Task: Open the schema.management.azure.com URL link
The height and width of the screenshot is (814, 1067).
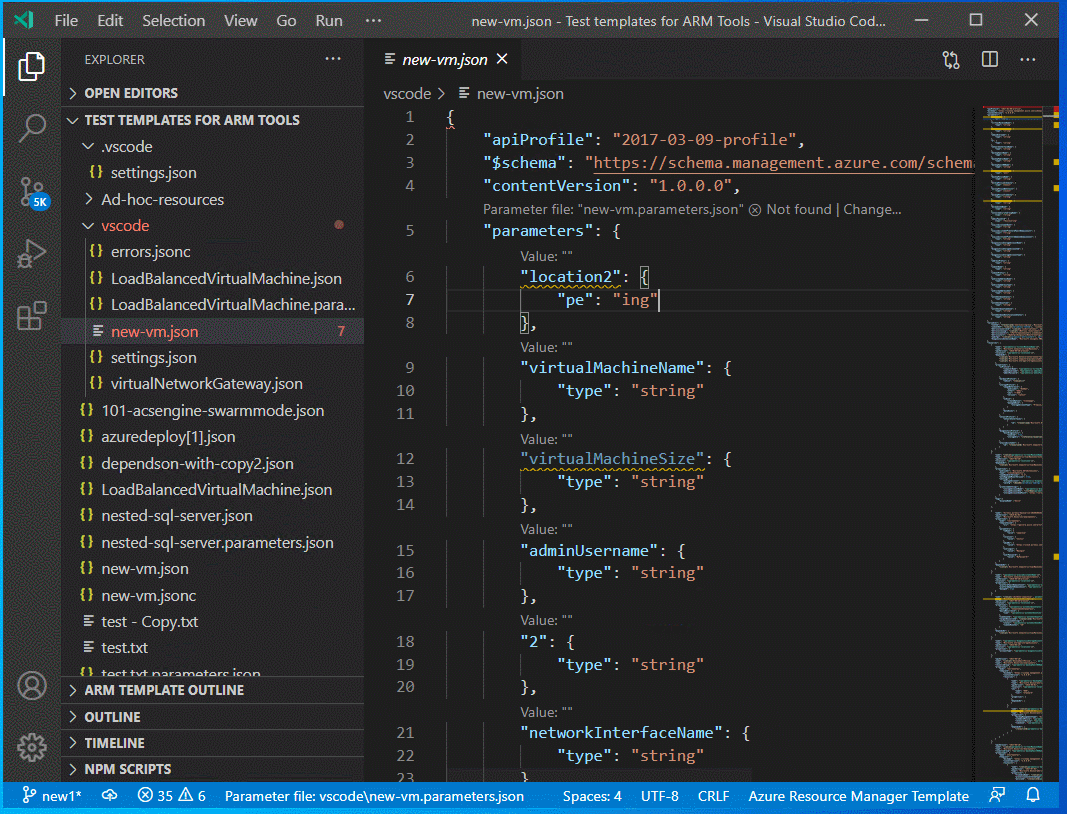Action: [784, 163]
